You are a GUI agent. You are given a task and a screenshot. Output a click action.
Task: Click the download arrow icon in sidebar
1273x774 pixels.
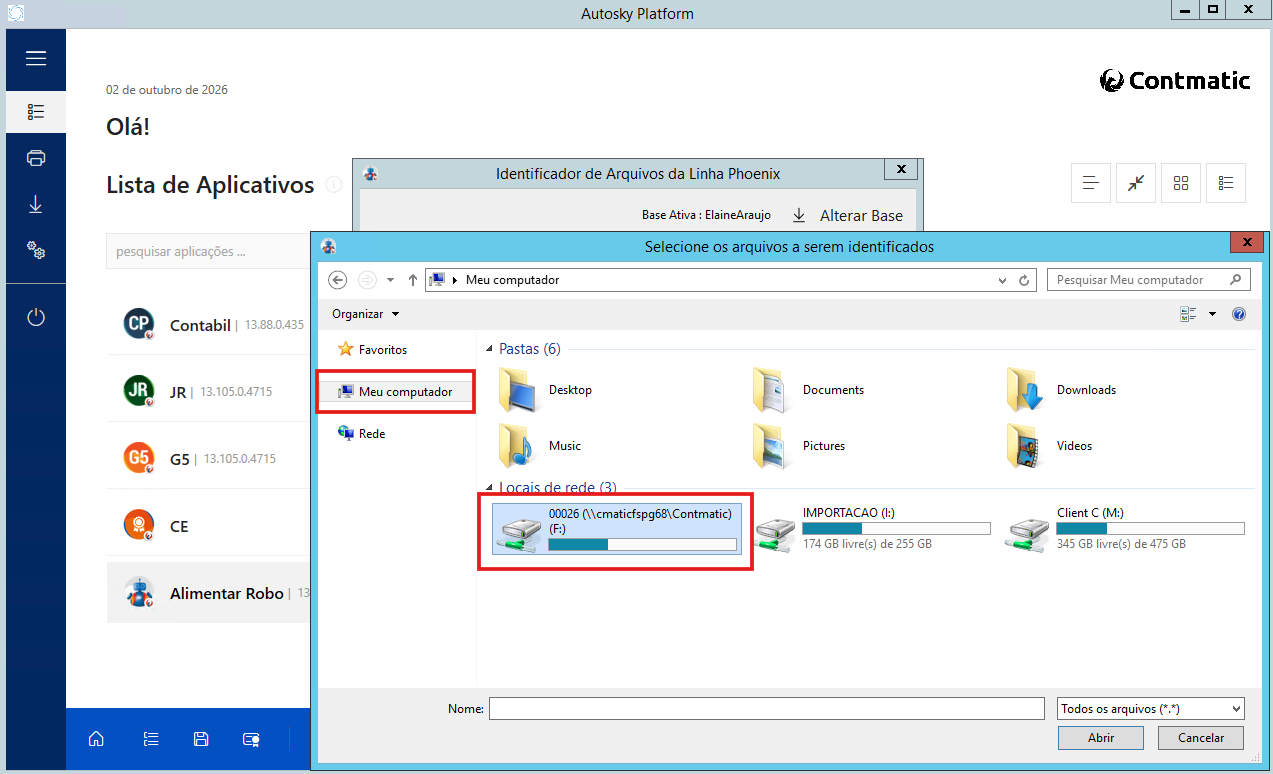click(36, 204)
